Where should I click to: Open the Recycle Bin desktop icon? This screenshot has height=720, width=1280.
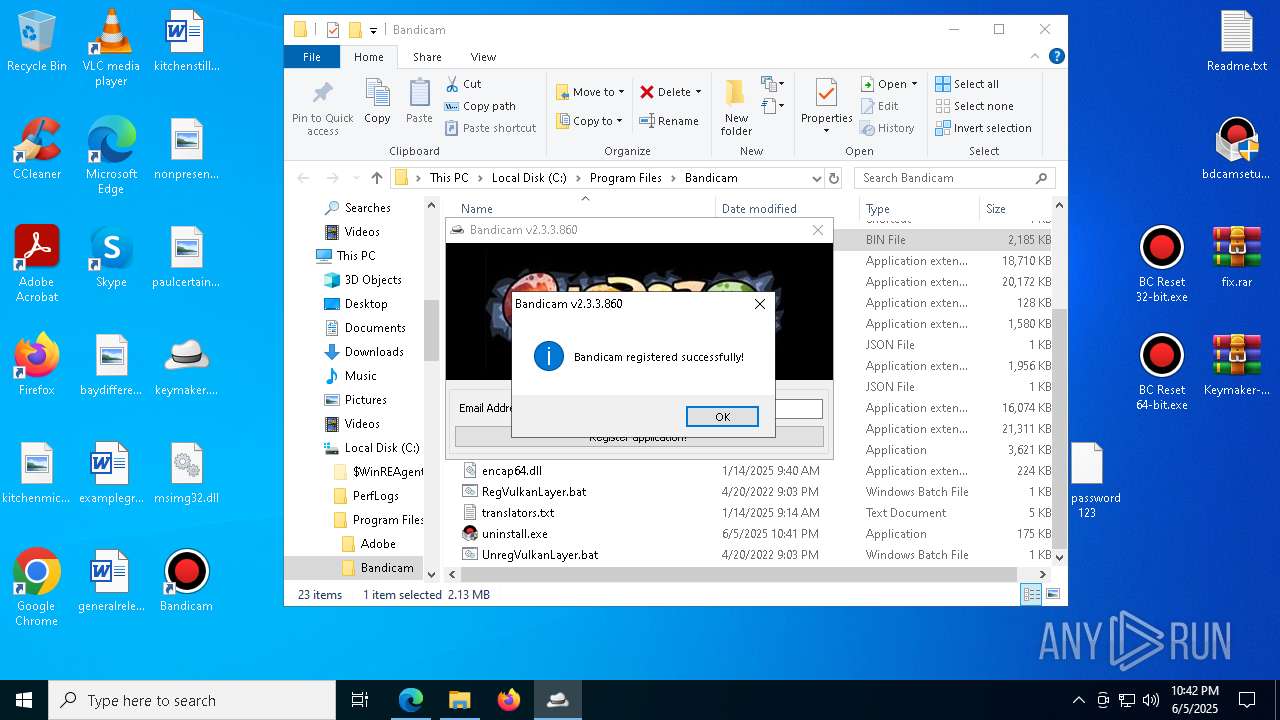point(37,42)
